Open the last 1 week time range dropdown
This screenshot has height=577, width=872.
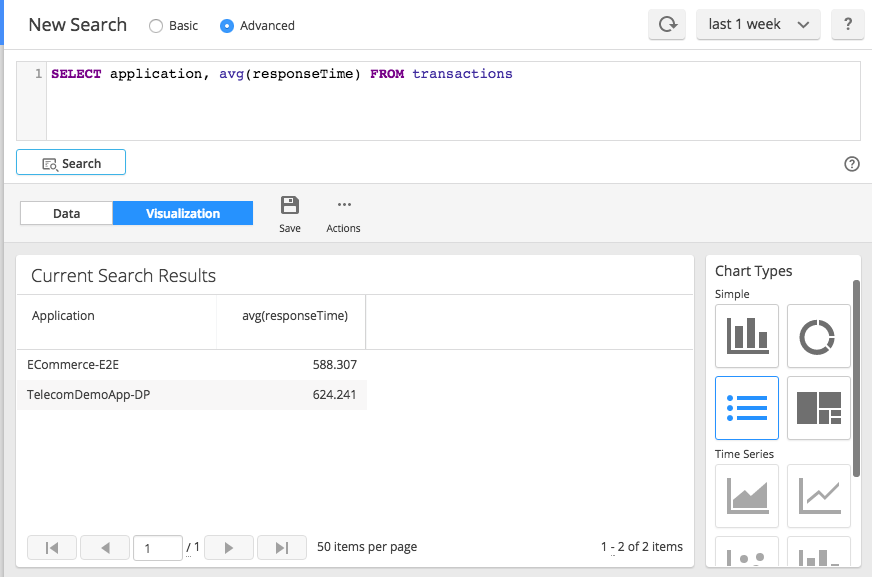tap(758, 24)
